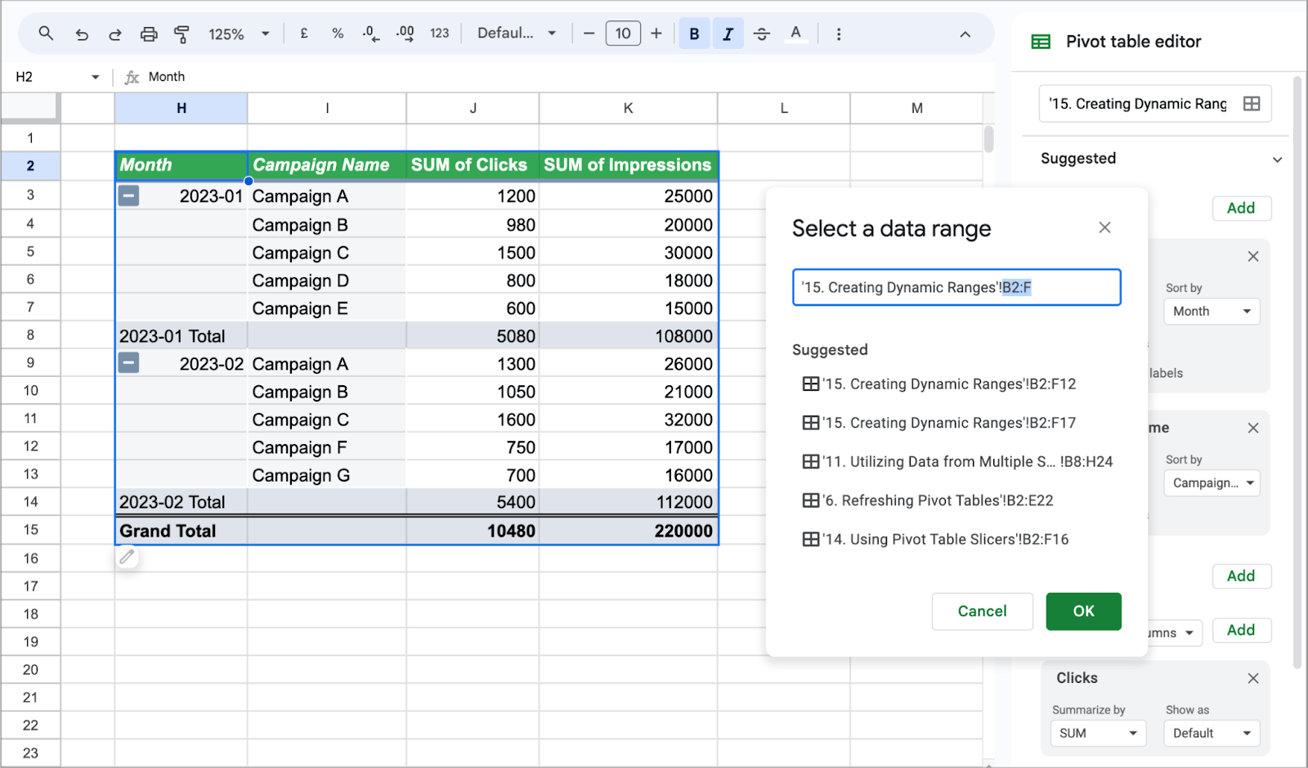
Task: Open the 123 number format menu
Action: tap(439, 33)
